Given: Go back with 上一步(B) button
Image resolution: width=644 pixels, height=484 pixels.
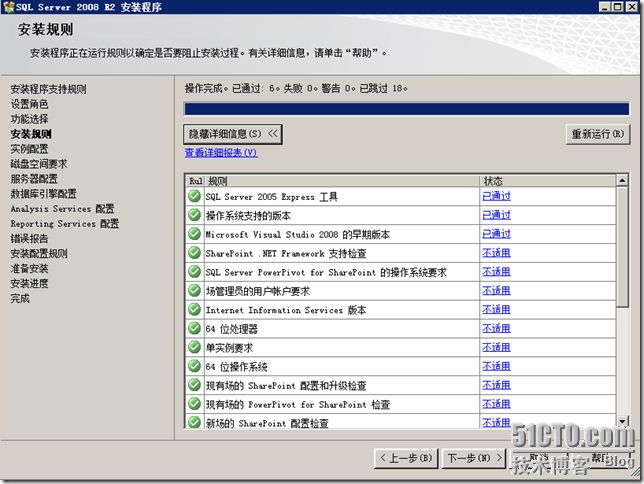Looking at the screenshot, I should 406,458.
